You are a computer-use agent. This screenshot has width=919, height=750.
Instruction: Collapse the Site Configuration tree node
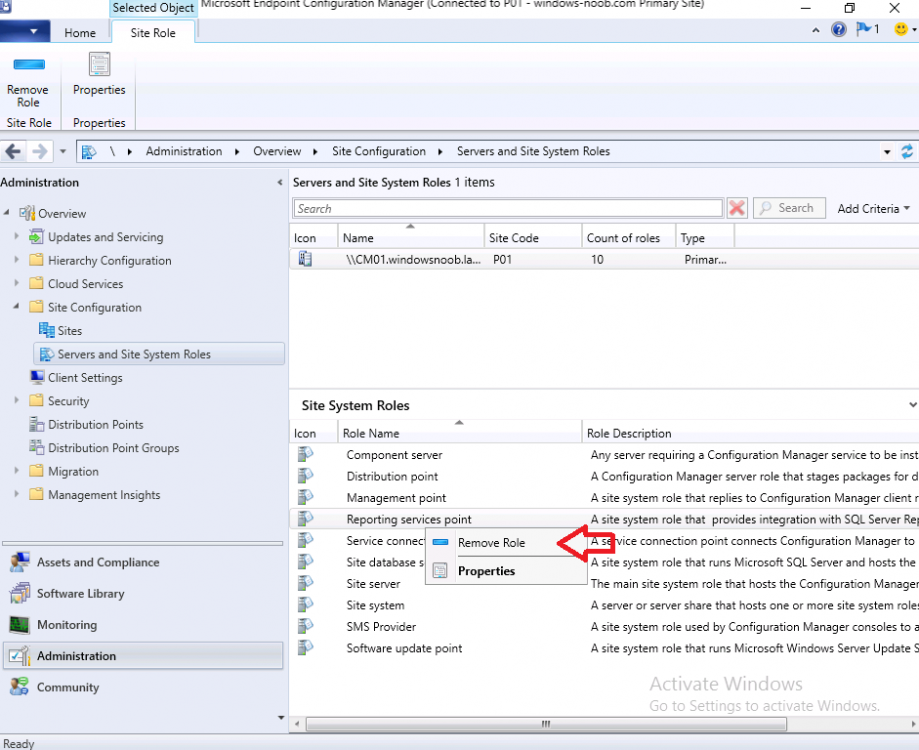[x=16, y=307]
